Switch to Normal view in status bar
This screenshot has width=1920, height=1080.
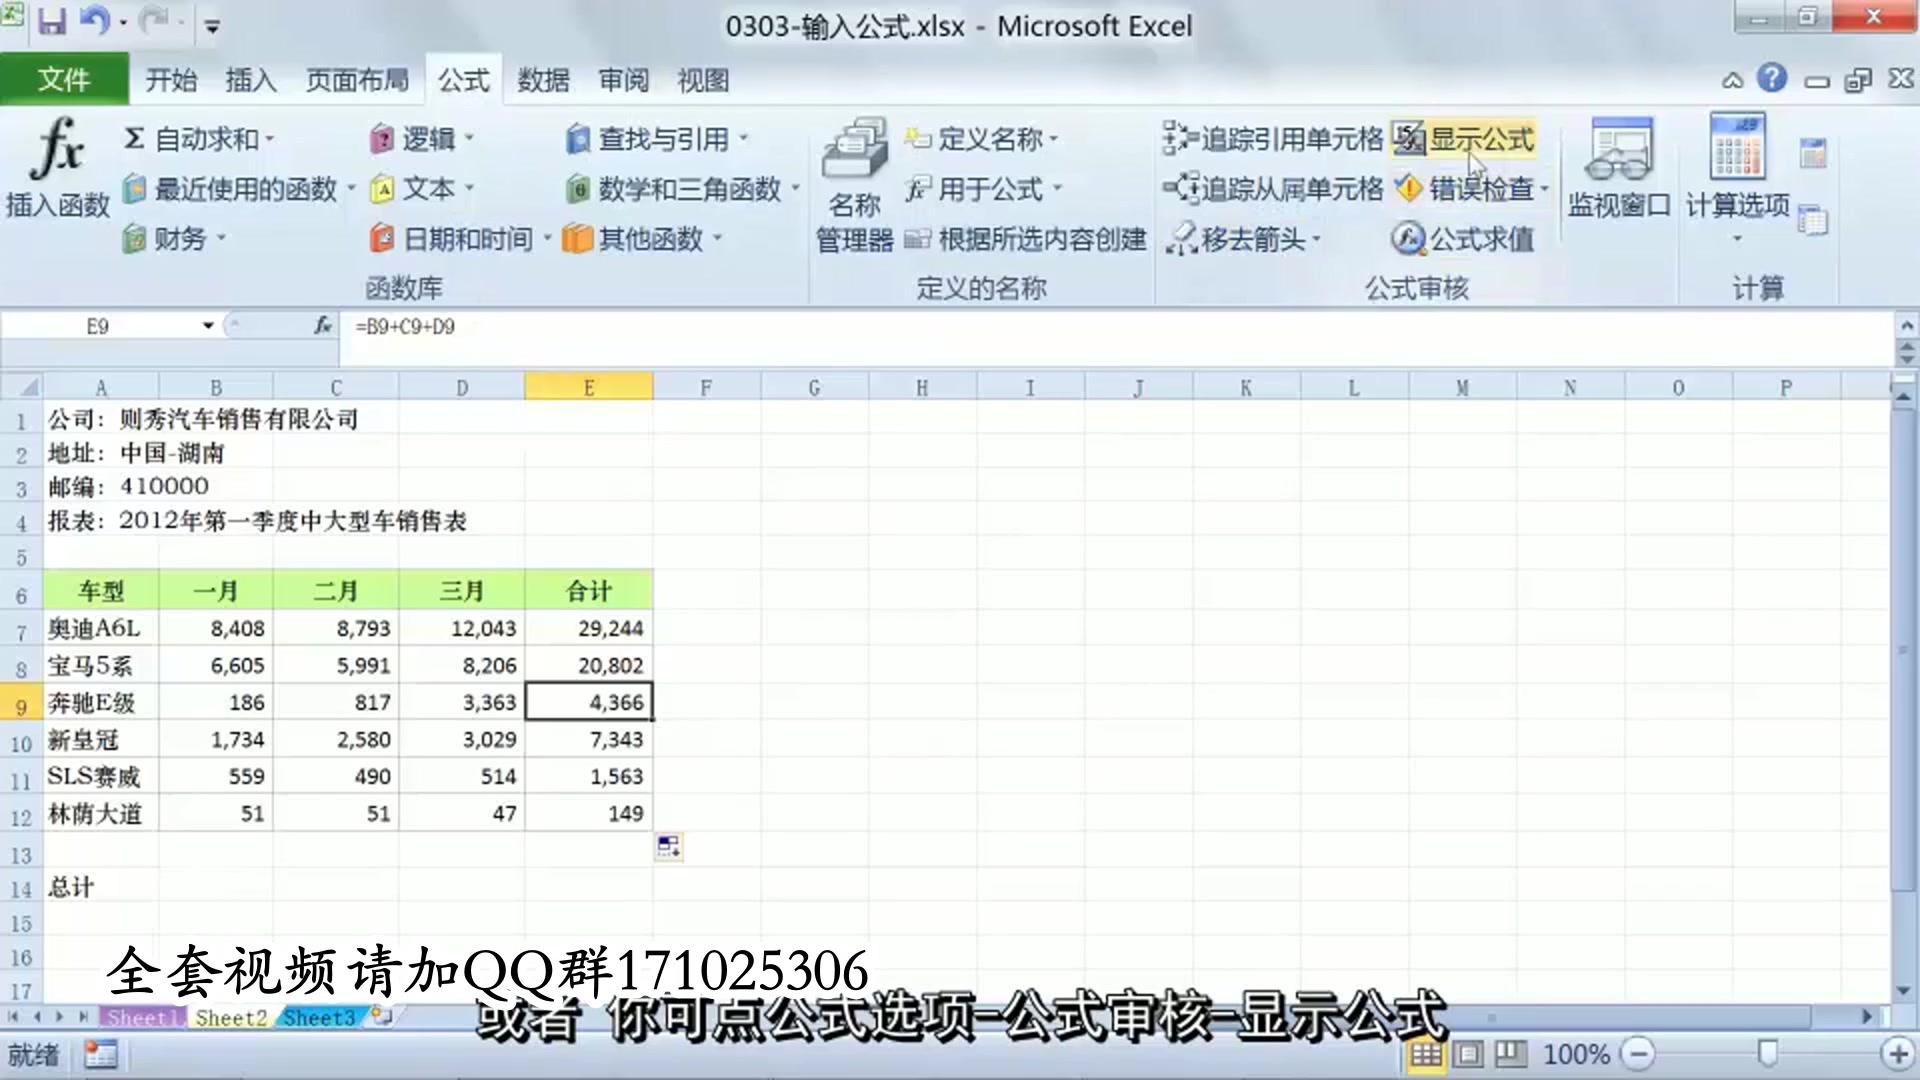point(1426,1054)
